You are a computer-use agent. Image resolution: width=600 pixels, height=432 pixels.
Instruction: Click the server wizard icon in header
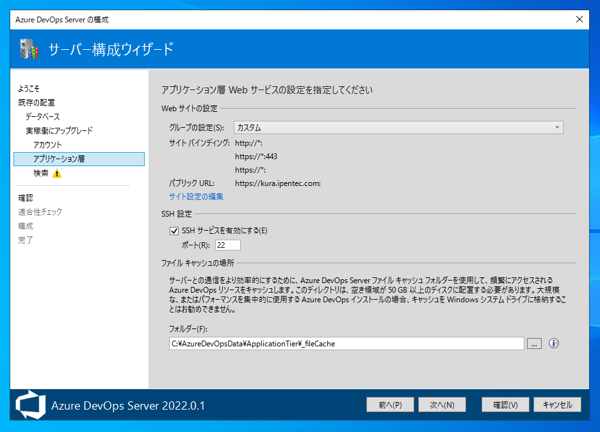tap(29, 49)
